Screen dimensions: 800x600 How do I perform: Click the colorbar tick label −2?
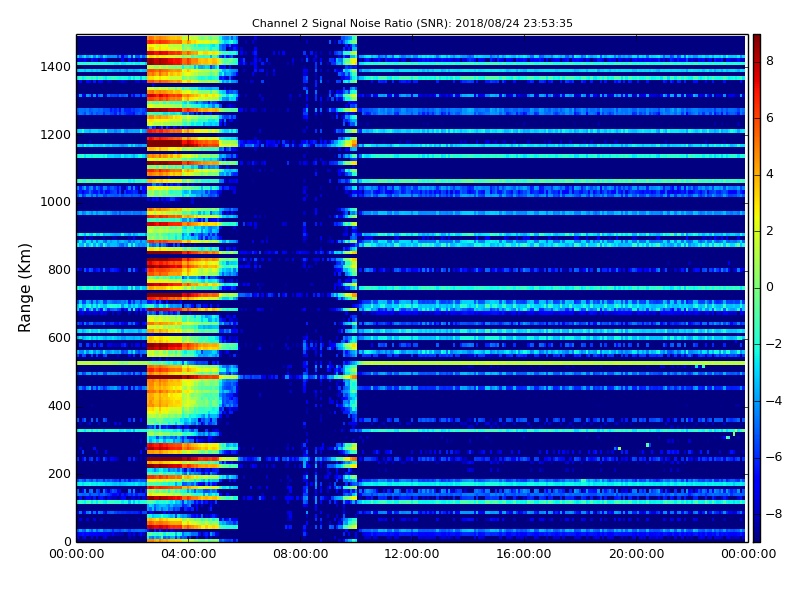click(x=774, y=344)
